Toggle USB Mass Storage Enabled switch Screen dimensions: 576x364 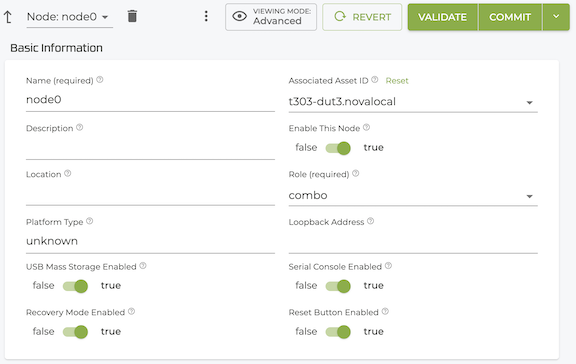[76, 286]
